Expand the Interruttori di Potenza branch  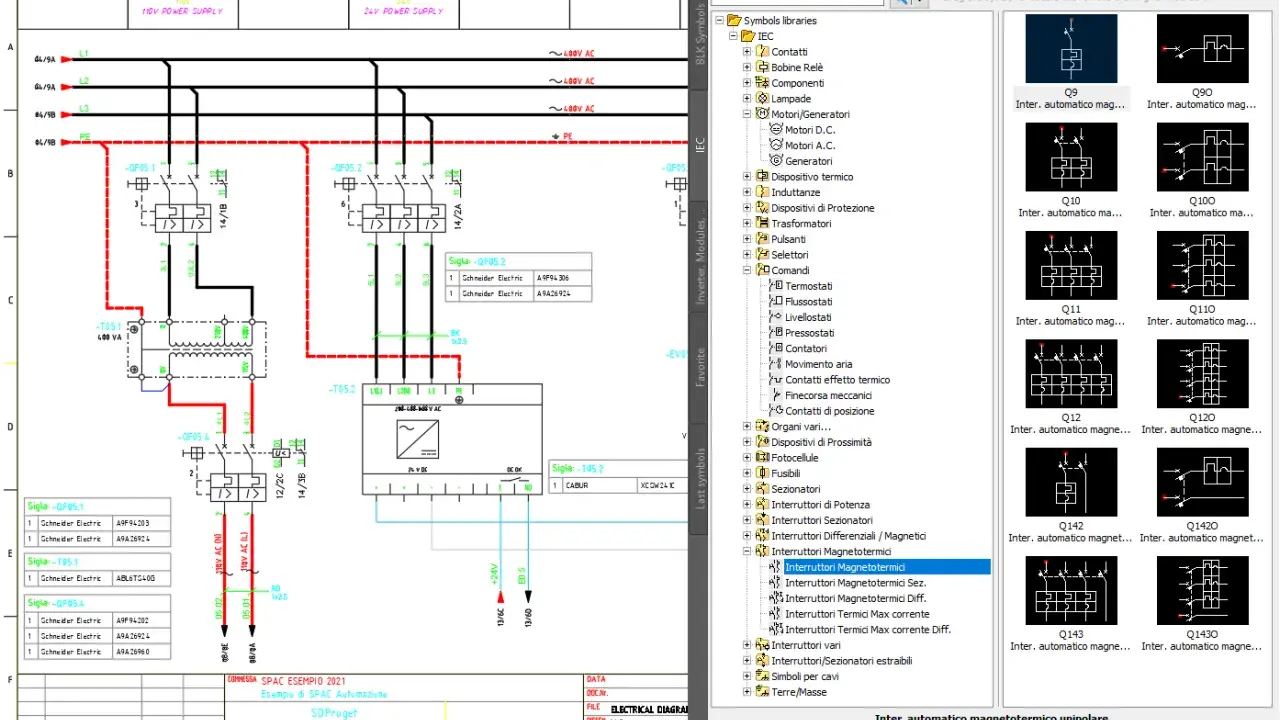point(747,505)
